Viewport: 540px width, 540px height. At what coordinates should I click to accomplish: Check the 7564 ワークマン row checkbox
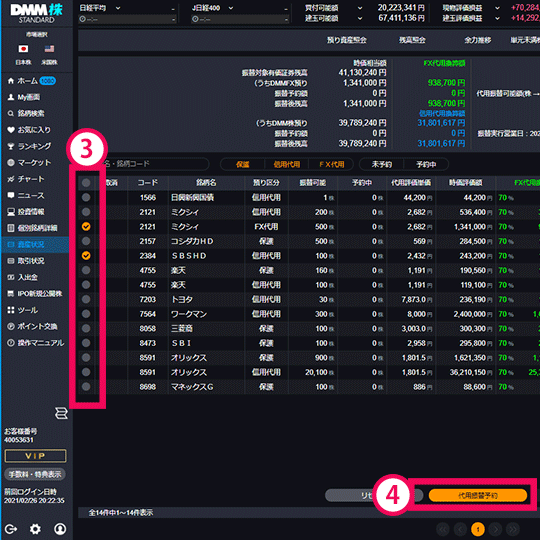pyautogui.click(x=86, y=314)
